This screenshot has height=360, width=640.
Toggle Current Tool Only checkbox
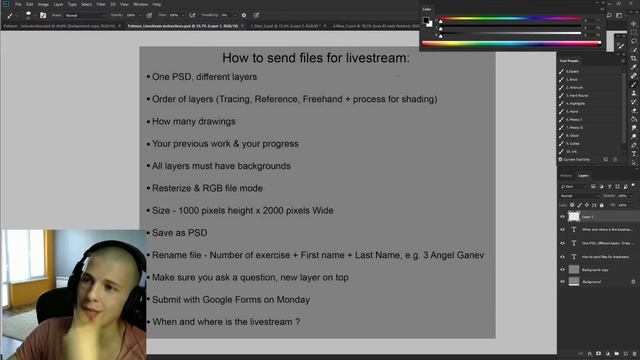(x=560, y=159)
